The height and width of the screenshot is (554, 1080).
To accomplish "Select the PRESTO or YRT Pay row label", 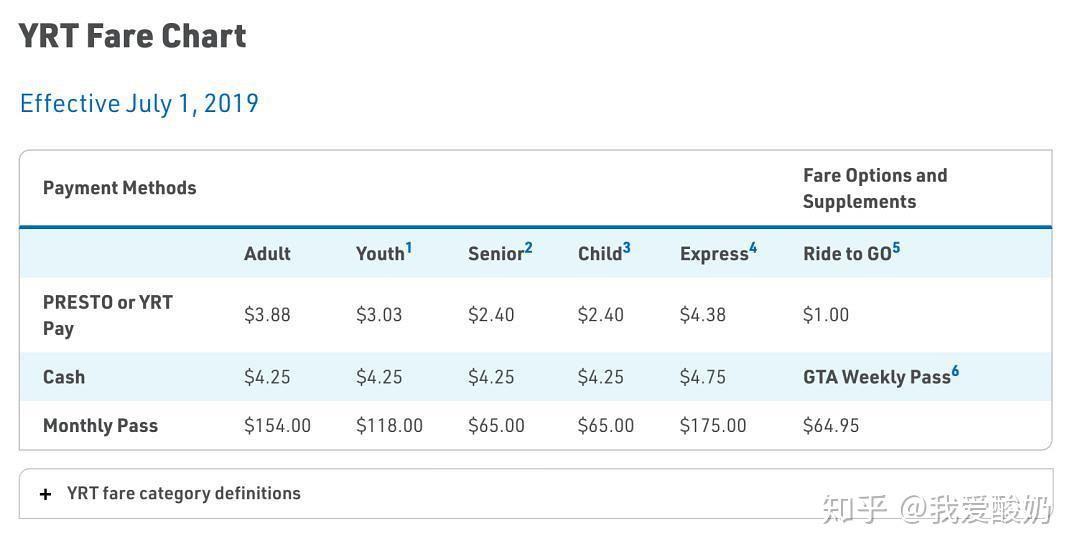I will coord(108,315).
